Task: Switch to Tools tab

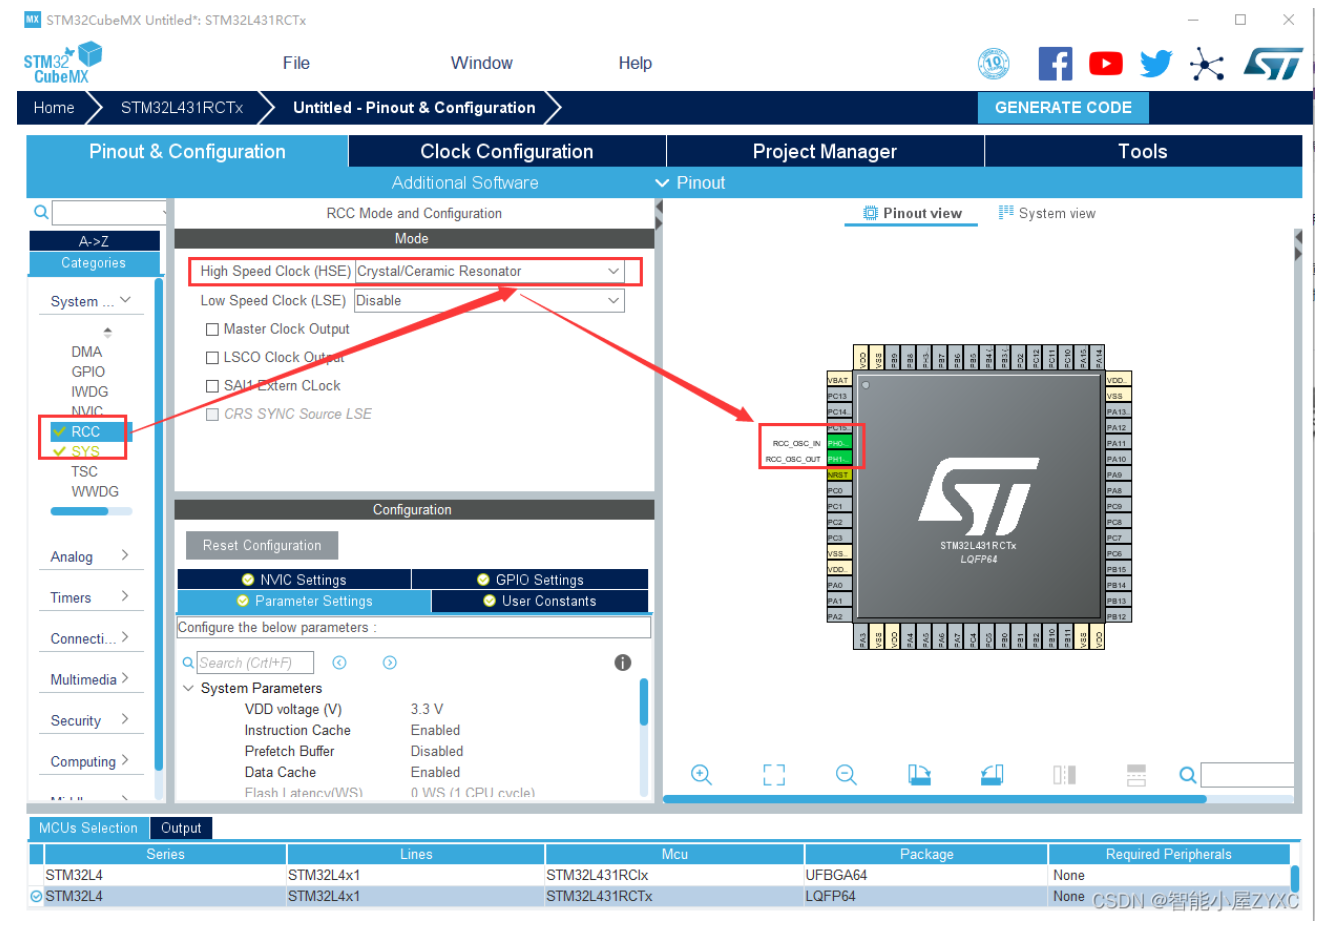Action: (x=1143, y=151)
